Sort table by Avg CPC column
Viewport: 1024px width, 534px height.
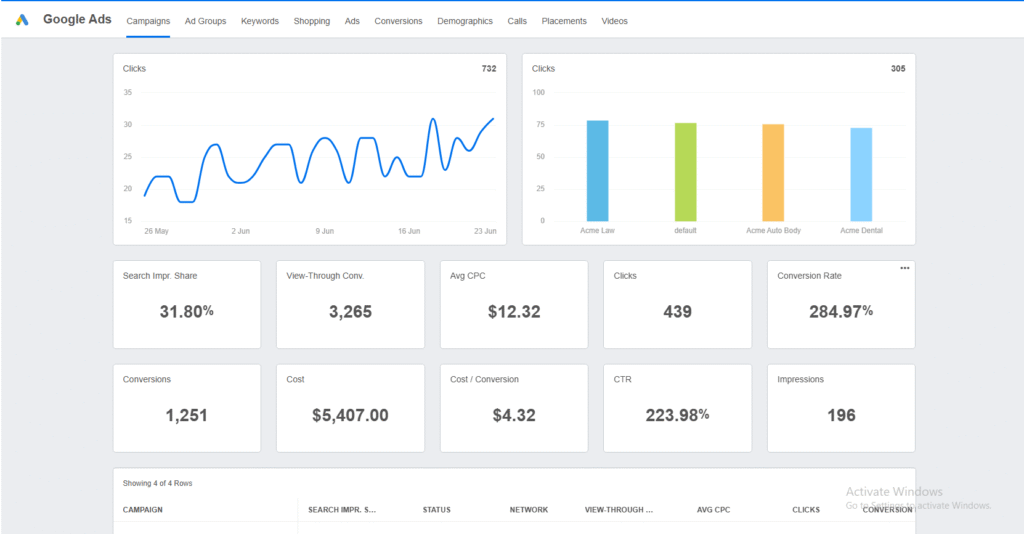tap(713, 510)
